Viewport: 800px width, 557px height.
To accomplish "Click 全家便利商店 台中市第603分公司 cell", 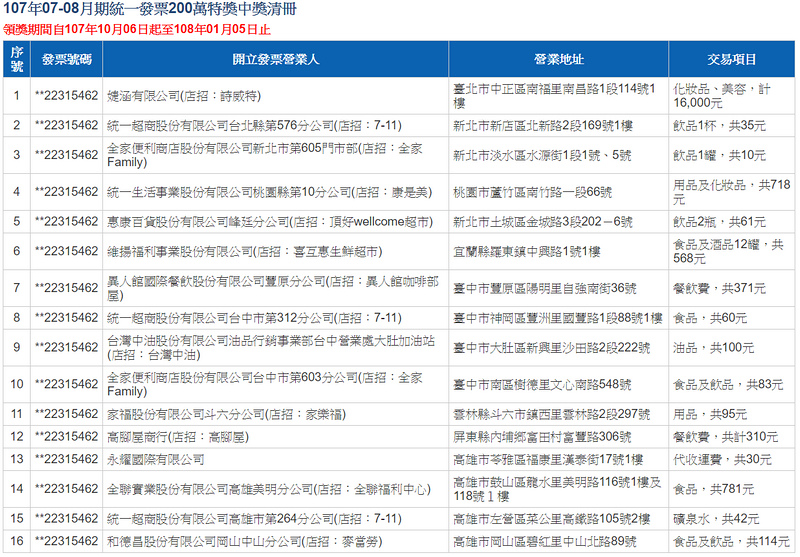I will pos(276,384).
